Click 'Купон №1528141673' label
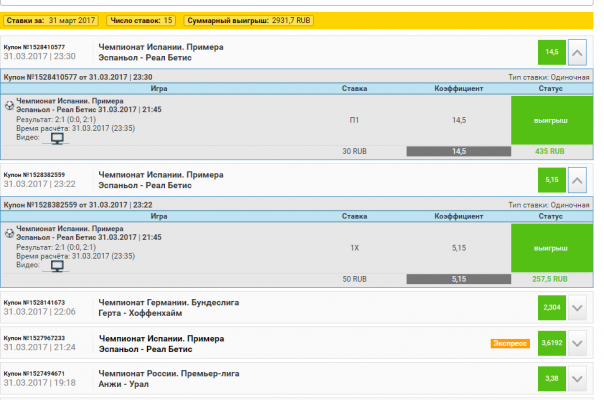Image resolution: width=604 pixels, height=400 pixels. [34, 303]
